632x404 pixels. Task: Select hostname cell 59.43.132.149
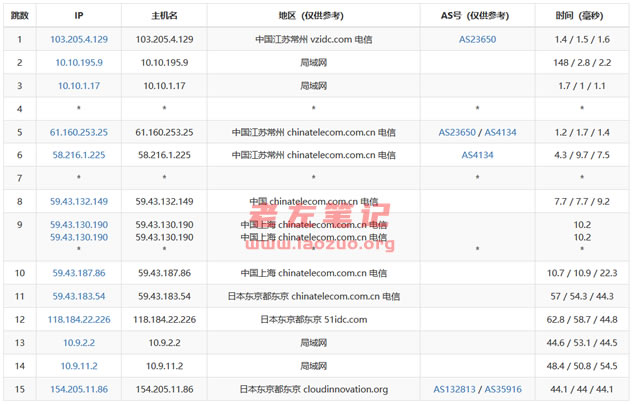click(164, 202)
